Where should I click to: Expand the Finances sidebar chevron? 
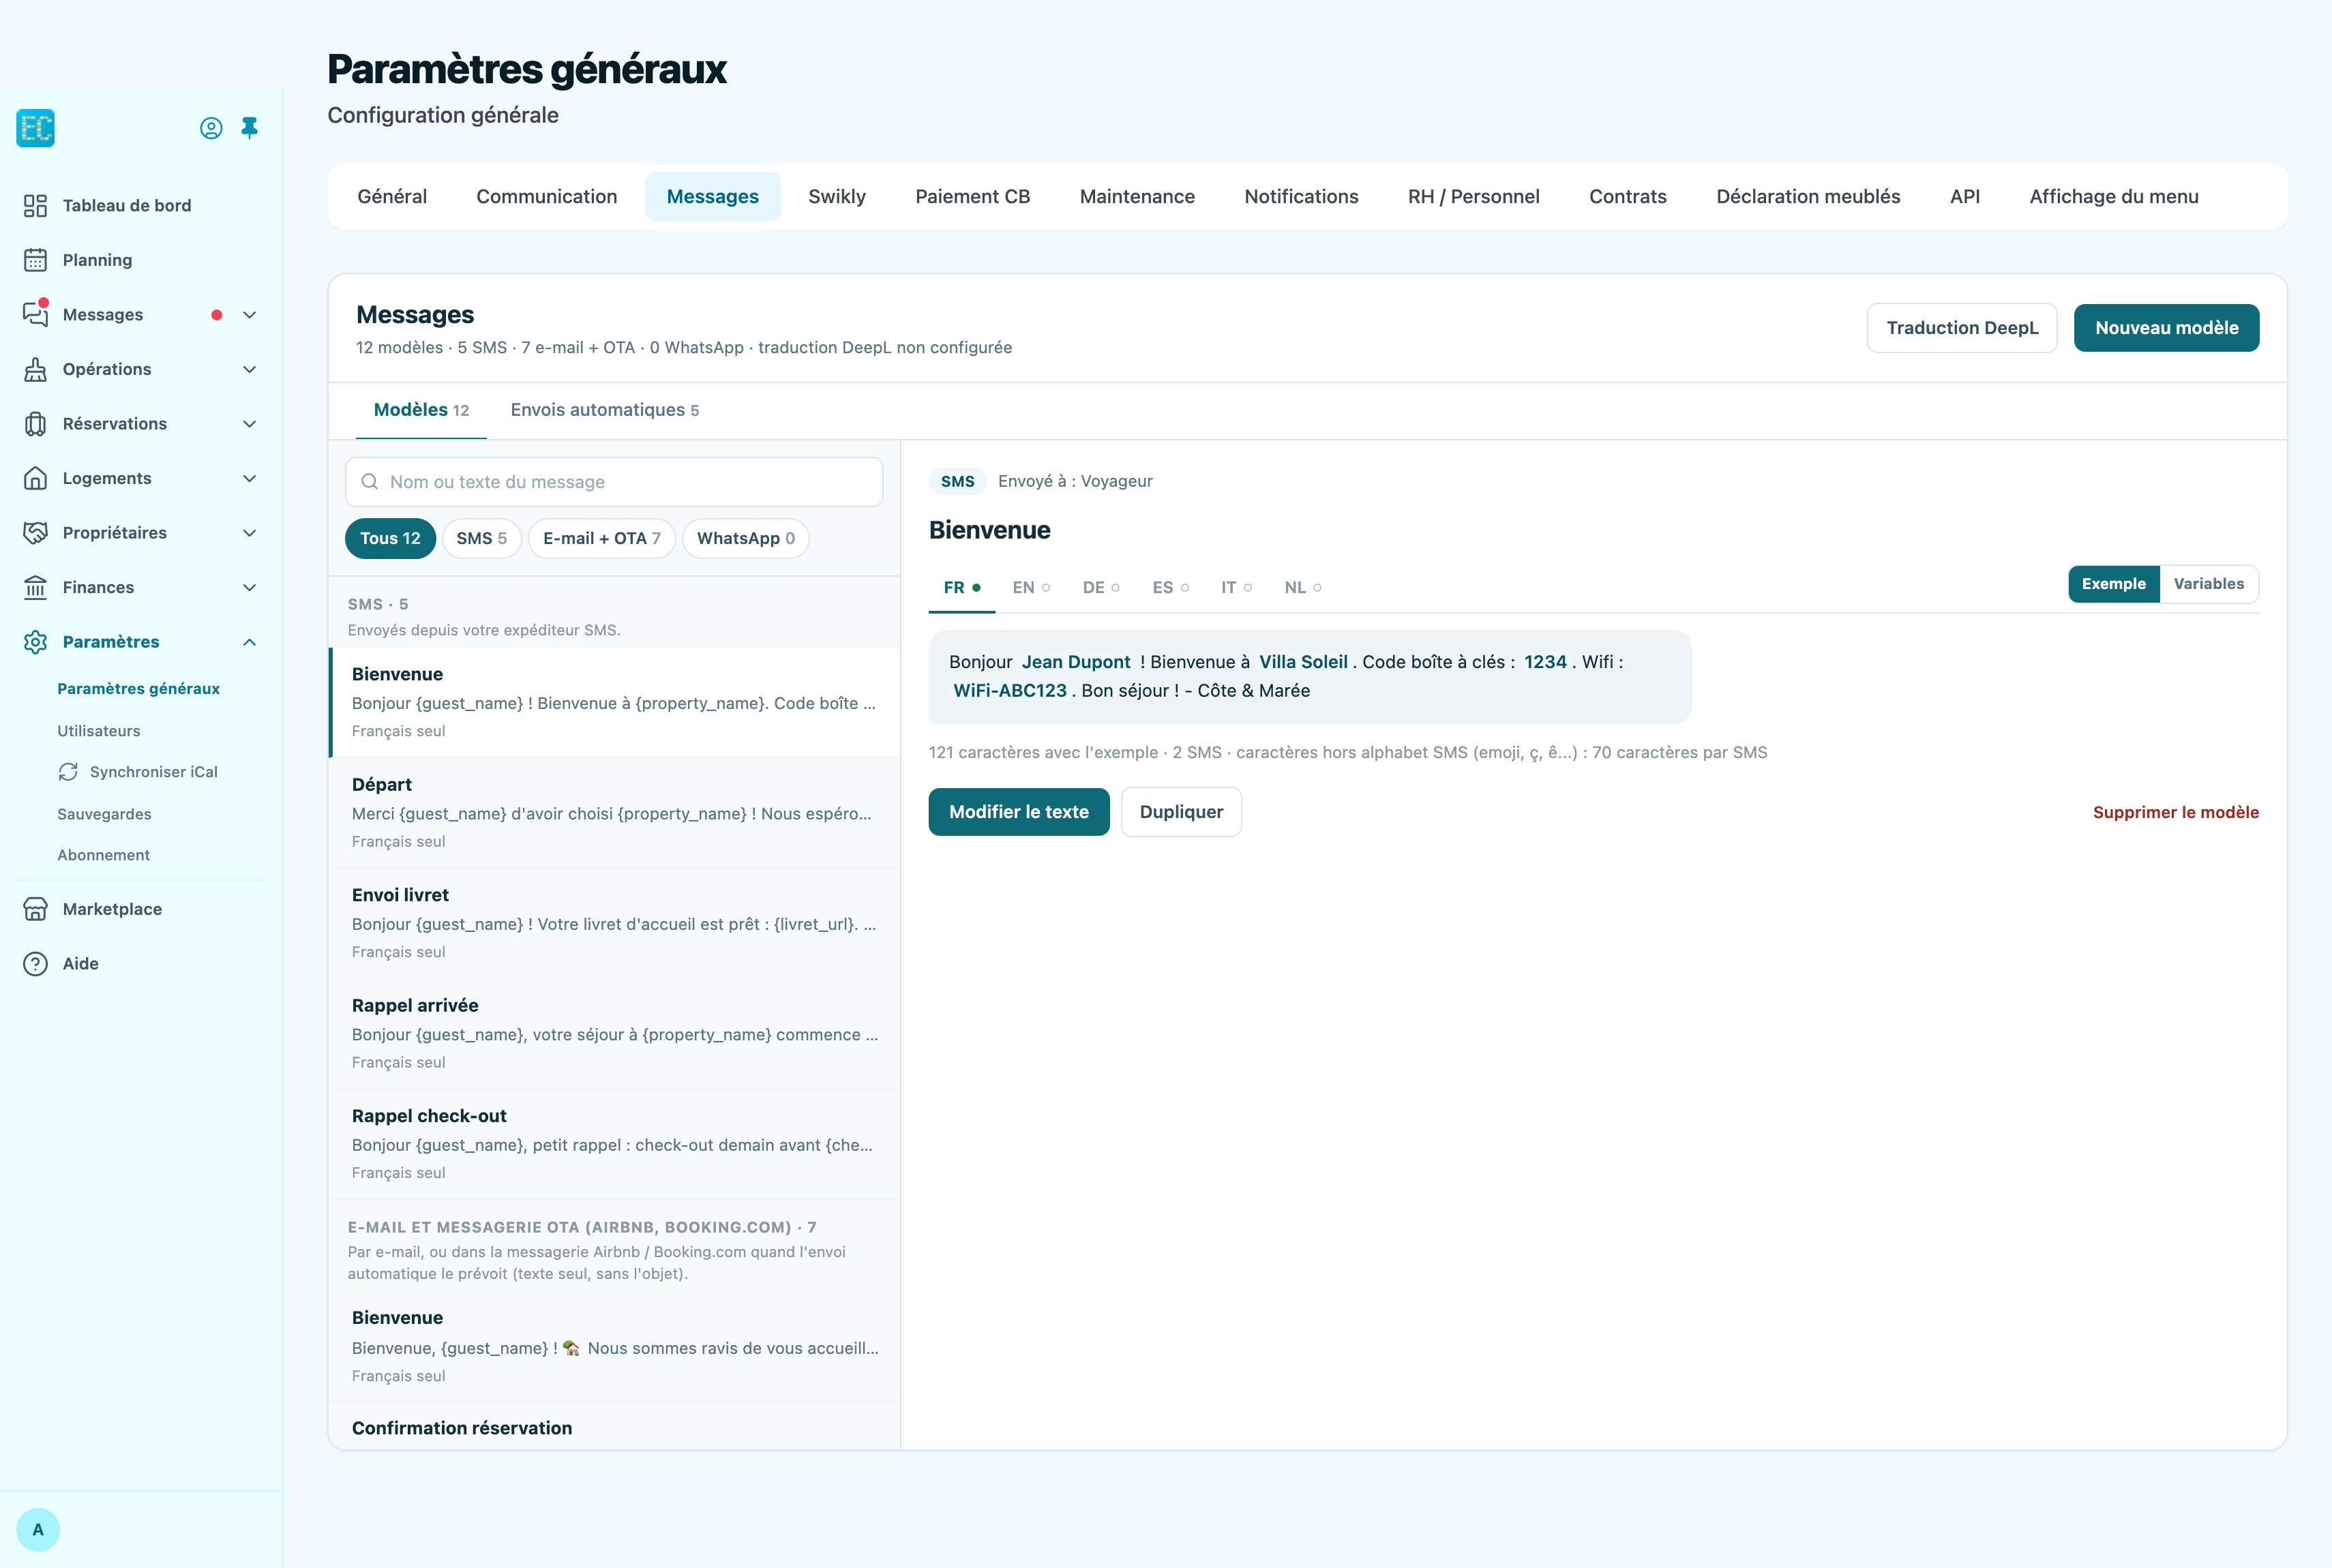click(x=250, y=587)
